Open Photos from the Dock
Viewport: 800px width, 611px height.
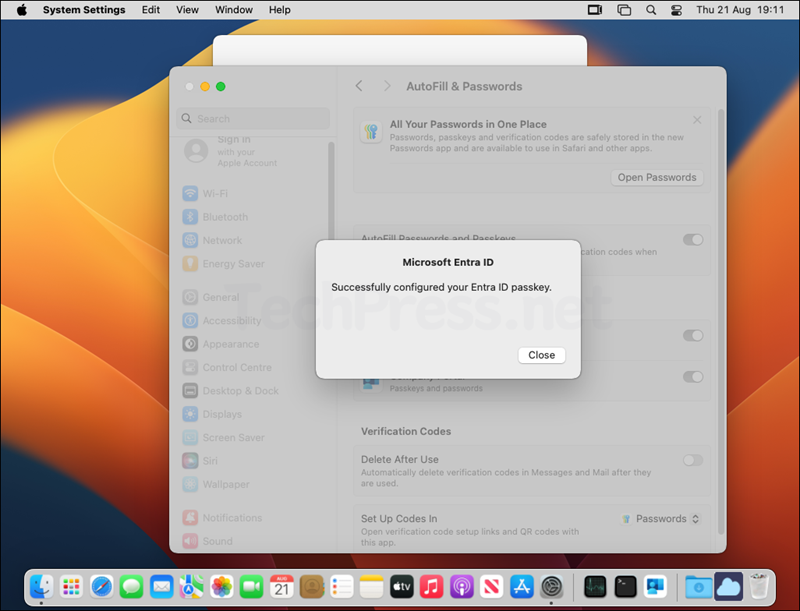click(x=221, y=587)
